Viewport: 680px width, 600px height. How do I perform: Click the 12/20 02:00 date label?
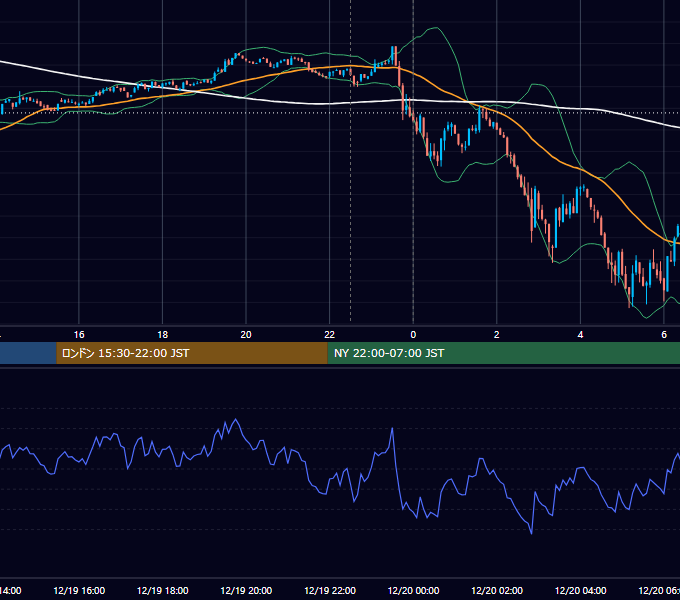pos(497,590)
